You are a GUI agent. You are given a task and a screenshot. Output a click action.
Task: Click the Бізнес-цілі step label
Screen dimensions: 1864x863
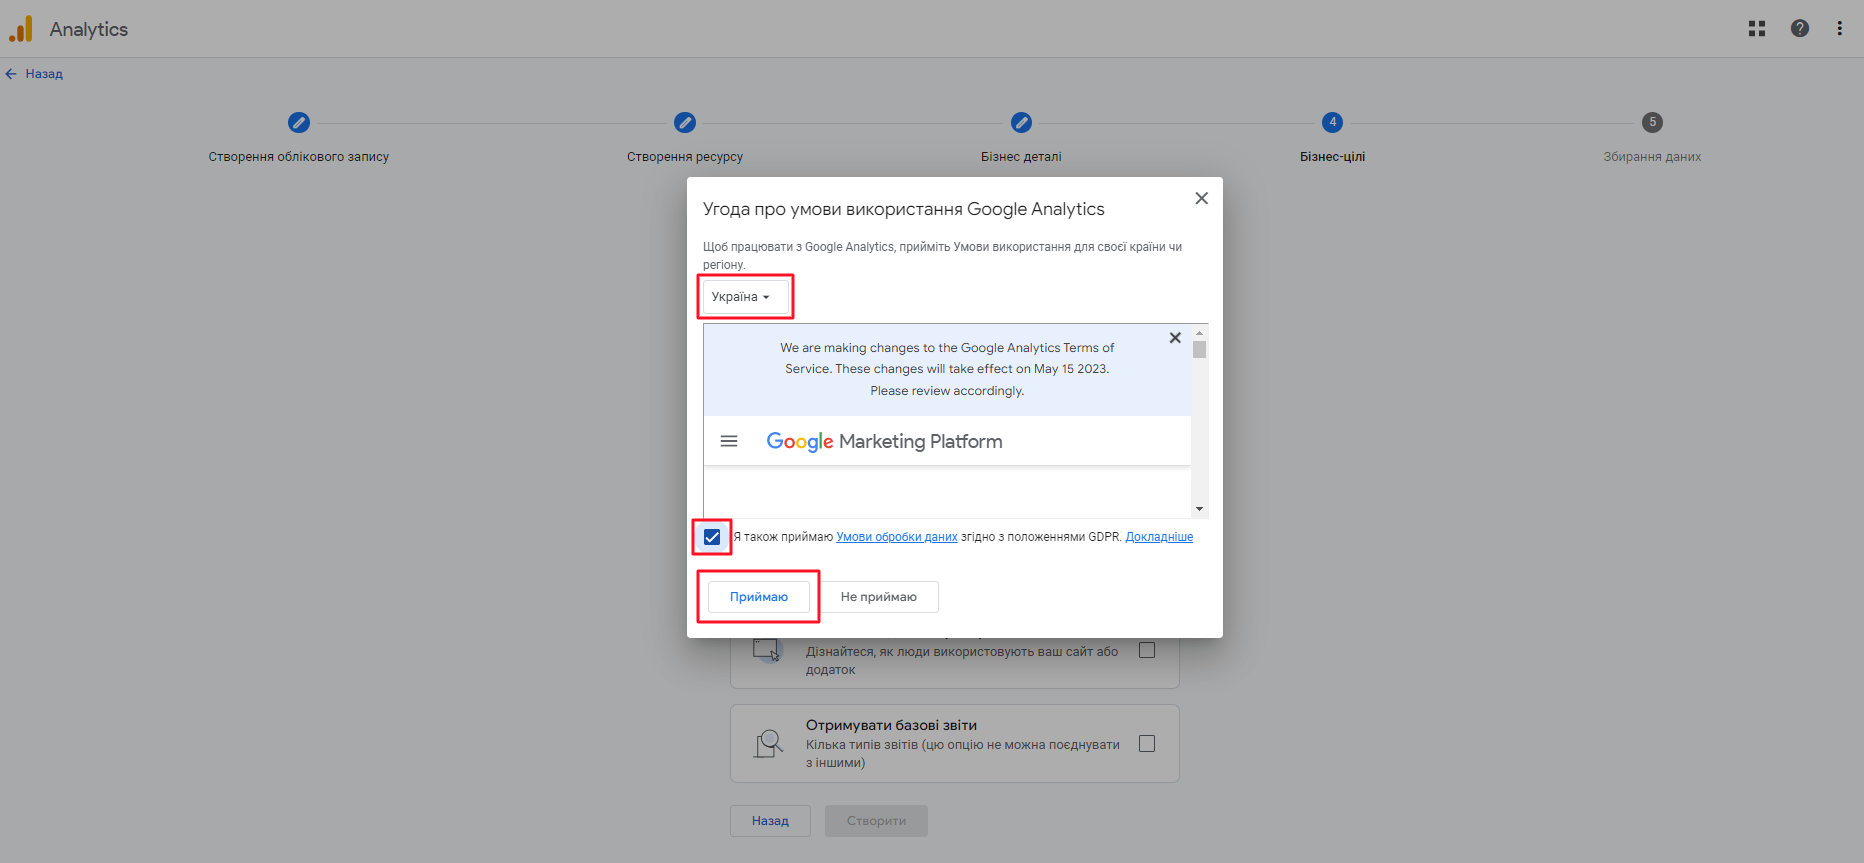click(x=1332, y=157)
